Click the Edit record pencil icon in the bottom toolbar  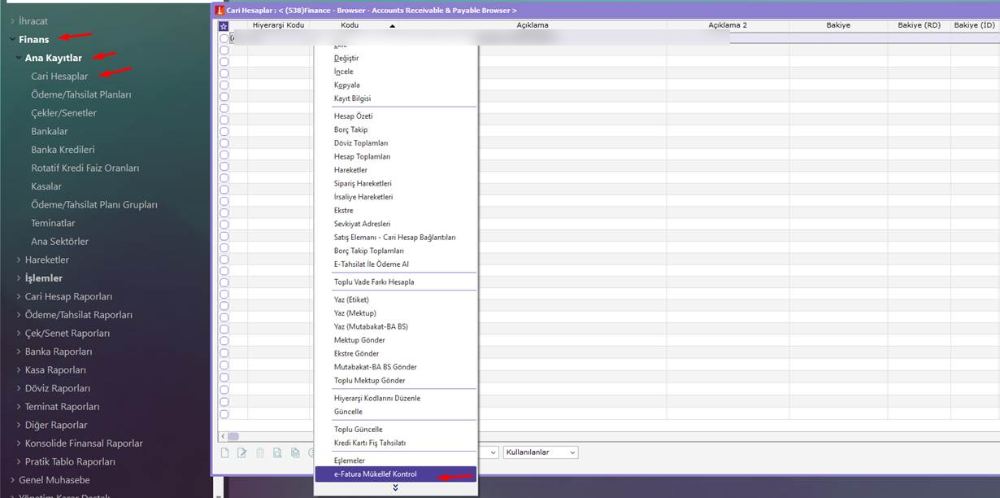pyautogui.click(x=242, y=453)
